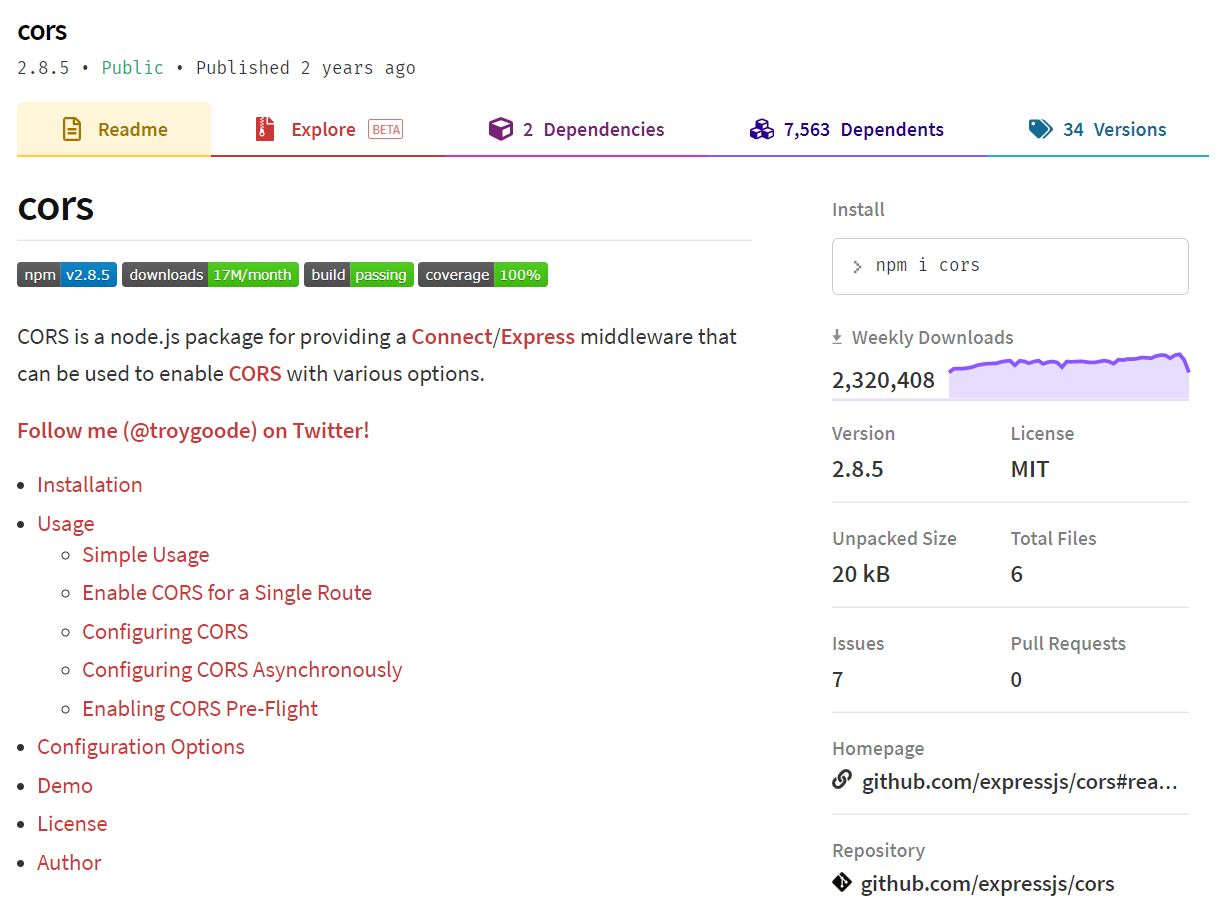Click the Versions tag icon
The image size is (1227, 905).
(x=1041, y=129)
